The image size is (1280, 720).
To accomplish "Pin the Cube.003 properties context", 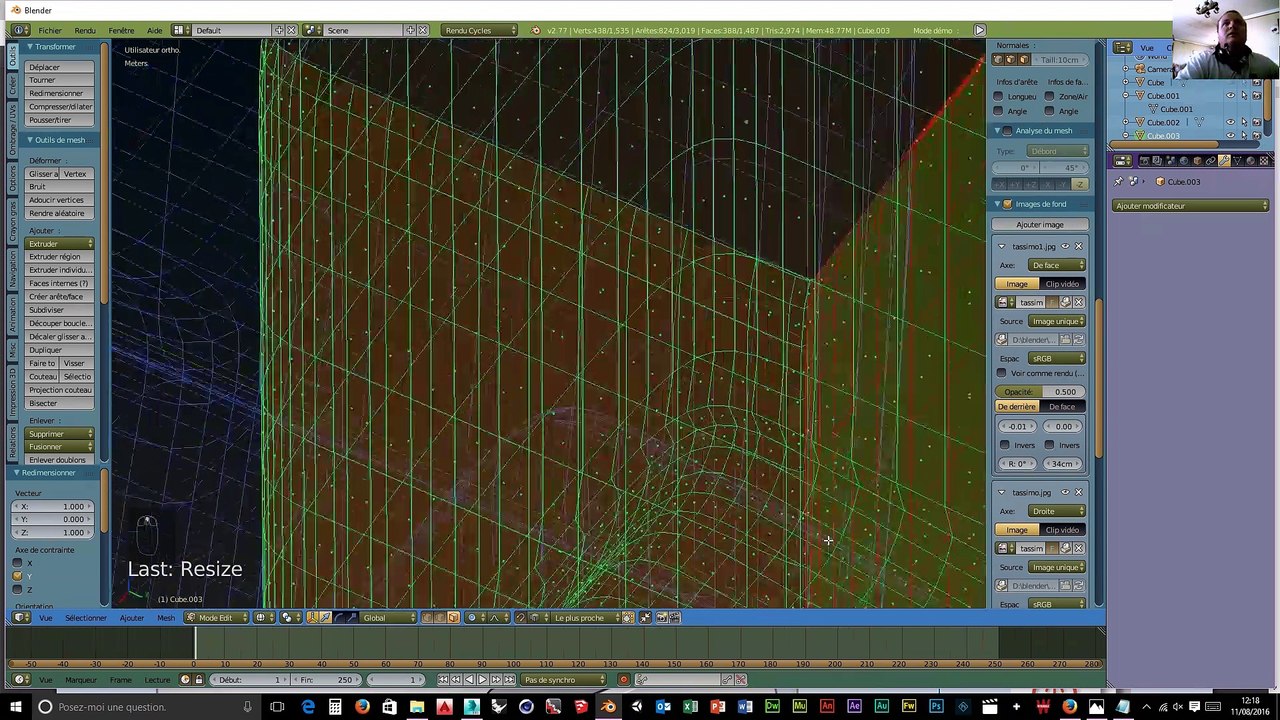I will pyautogui.click(x=1119, y=182).
